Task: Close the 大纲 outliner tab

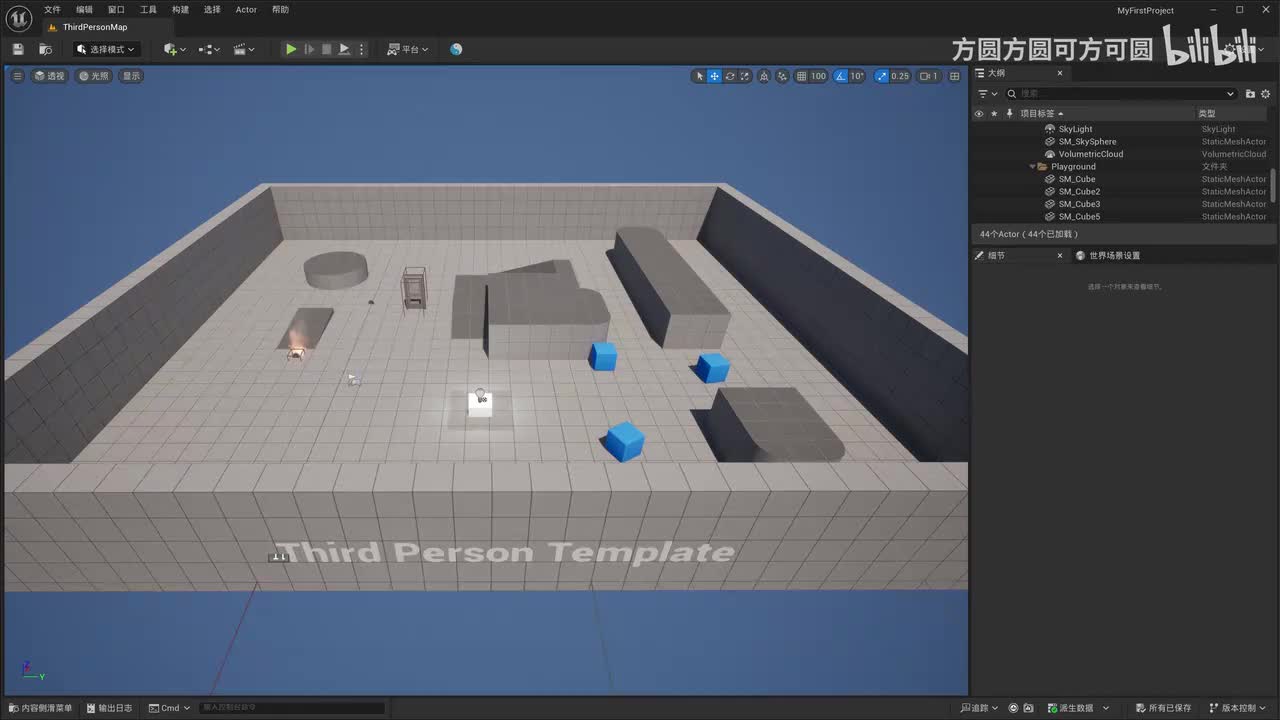Action: [x=1060, y=73]
